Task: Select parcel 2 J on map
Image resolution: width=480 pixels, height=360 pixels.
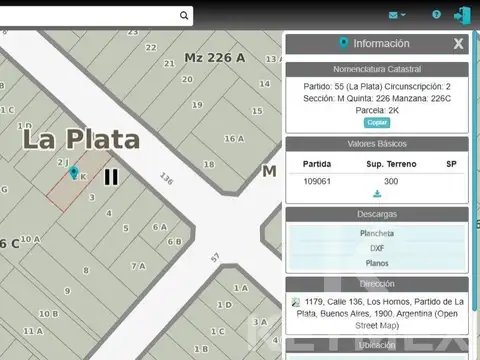Action: click(x=63, y=162)
